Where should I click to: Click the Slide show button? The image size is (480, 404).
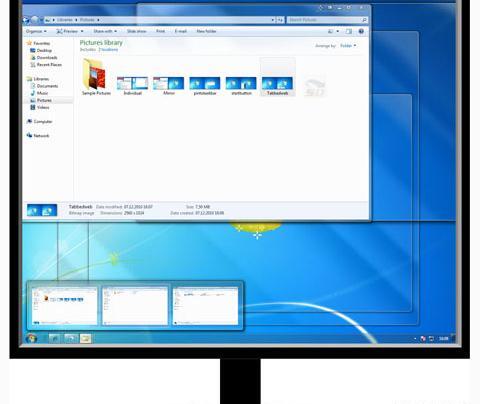(137, 31)
